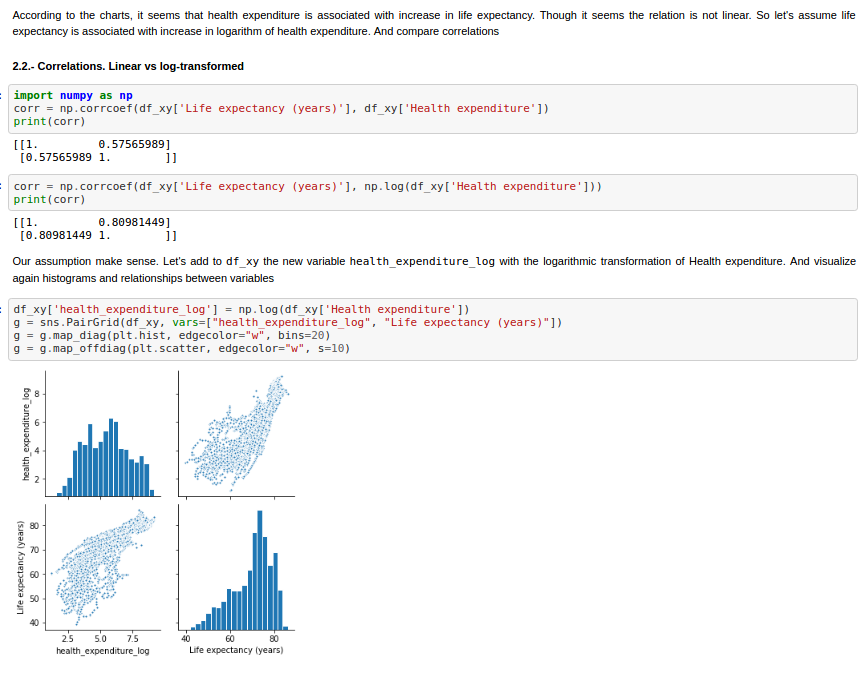Click the health_expenditure_log histogram plot
868x673 pixels.
104,434
